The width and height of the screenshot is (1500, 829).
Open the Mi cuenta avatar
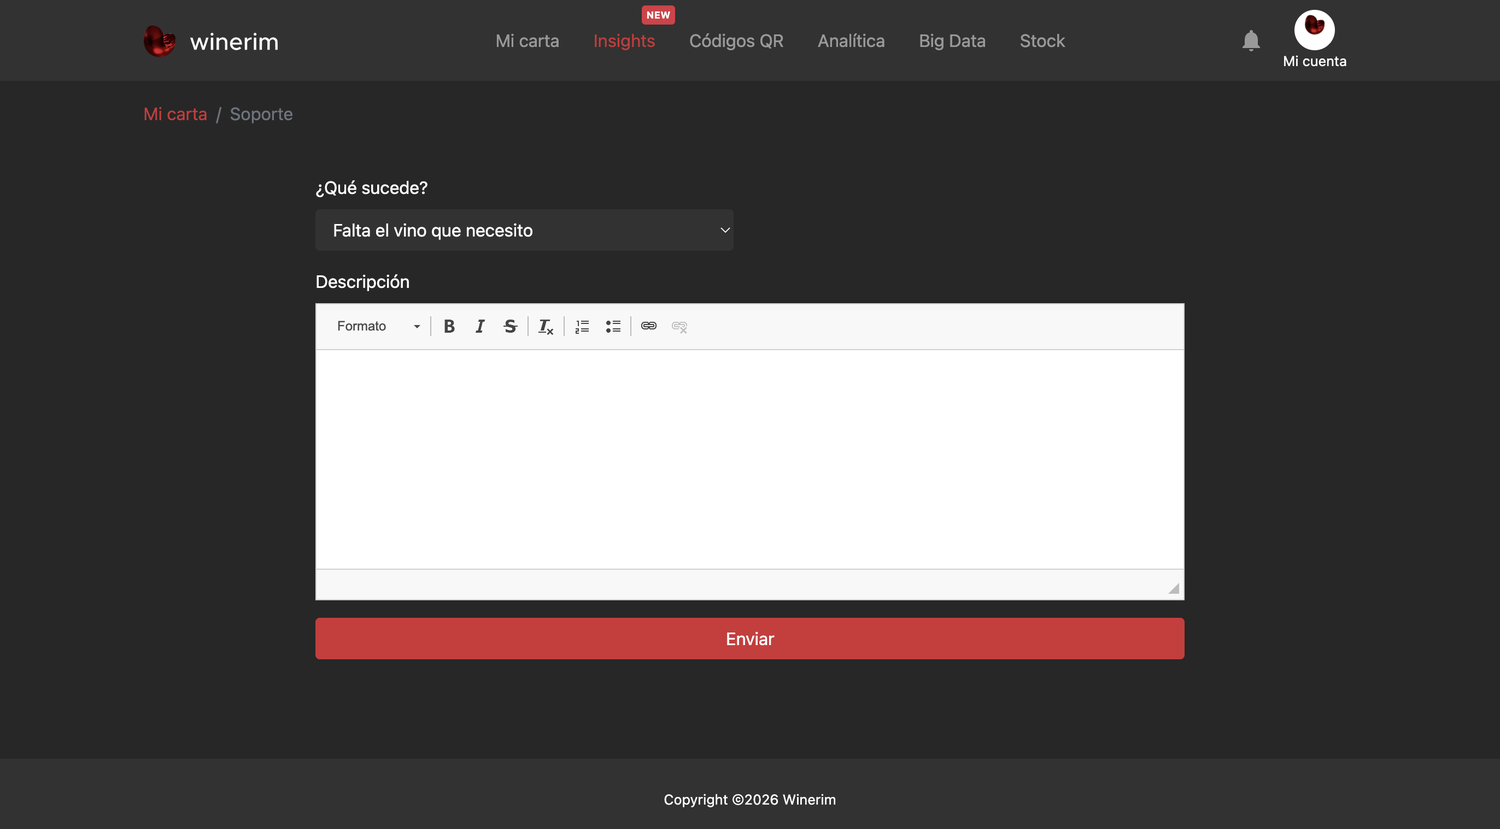coord(1314,30)
